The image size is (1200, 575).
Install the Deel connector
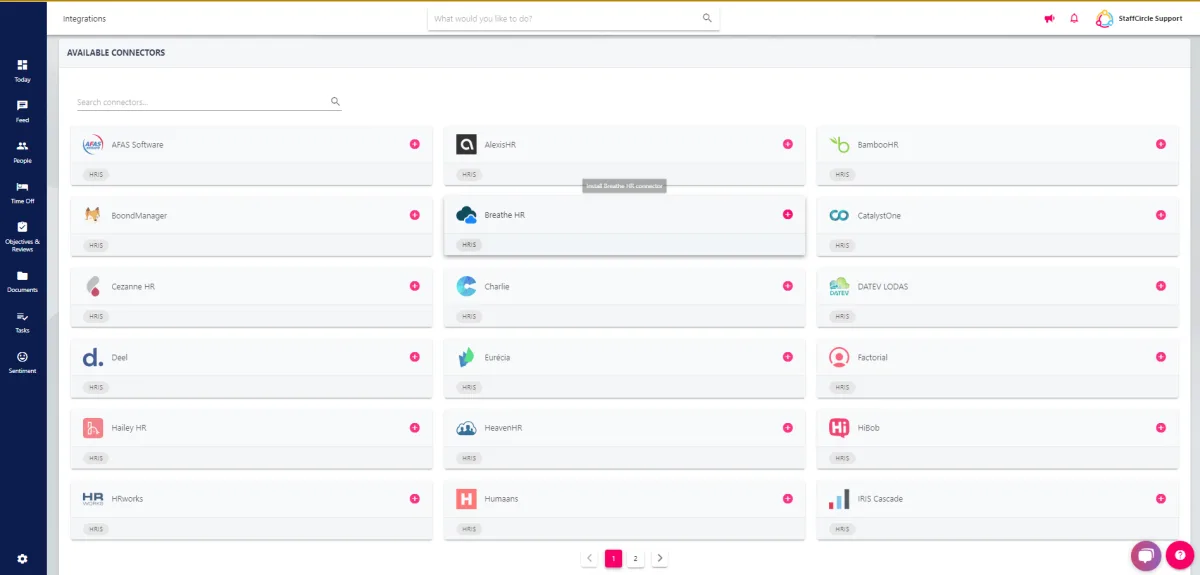point(414,357)
